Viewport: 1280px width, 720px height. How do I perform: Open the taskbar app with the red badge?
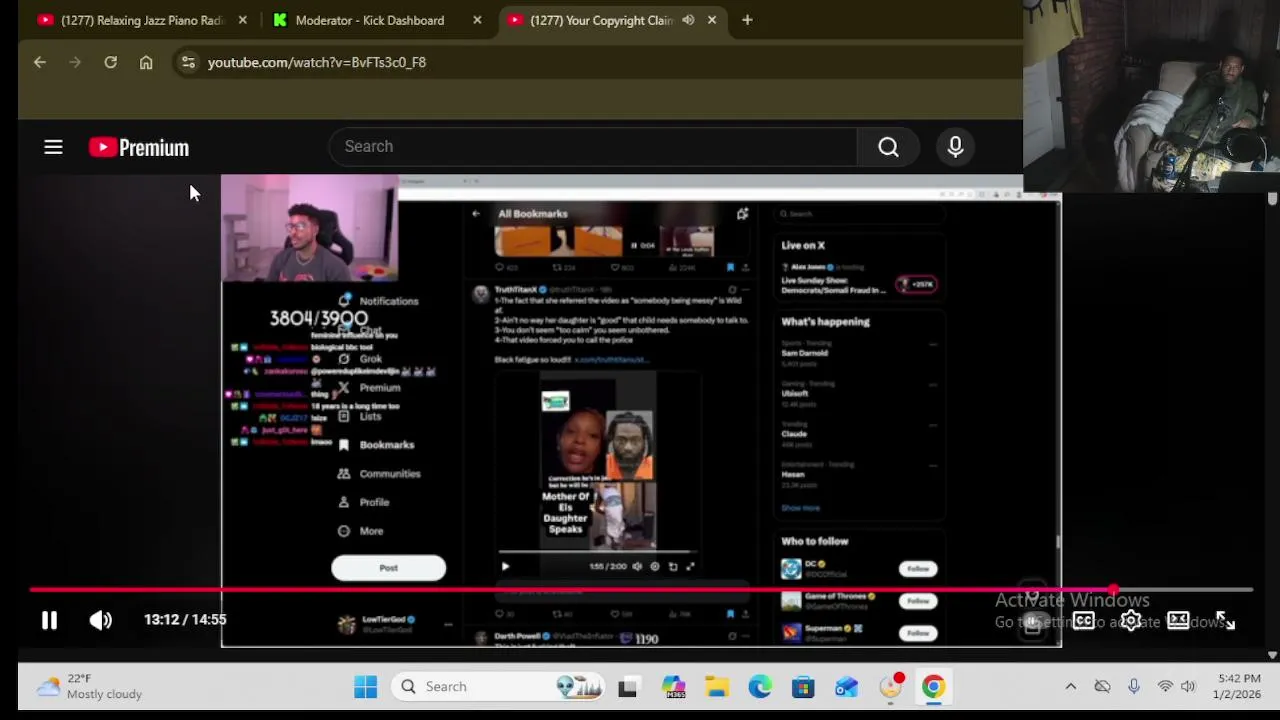(890, 686)
